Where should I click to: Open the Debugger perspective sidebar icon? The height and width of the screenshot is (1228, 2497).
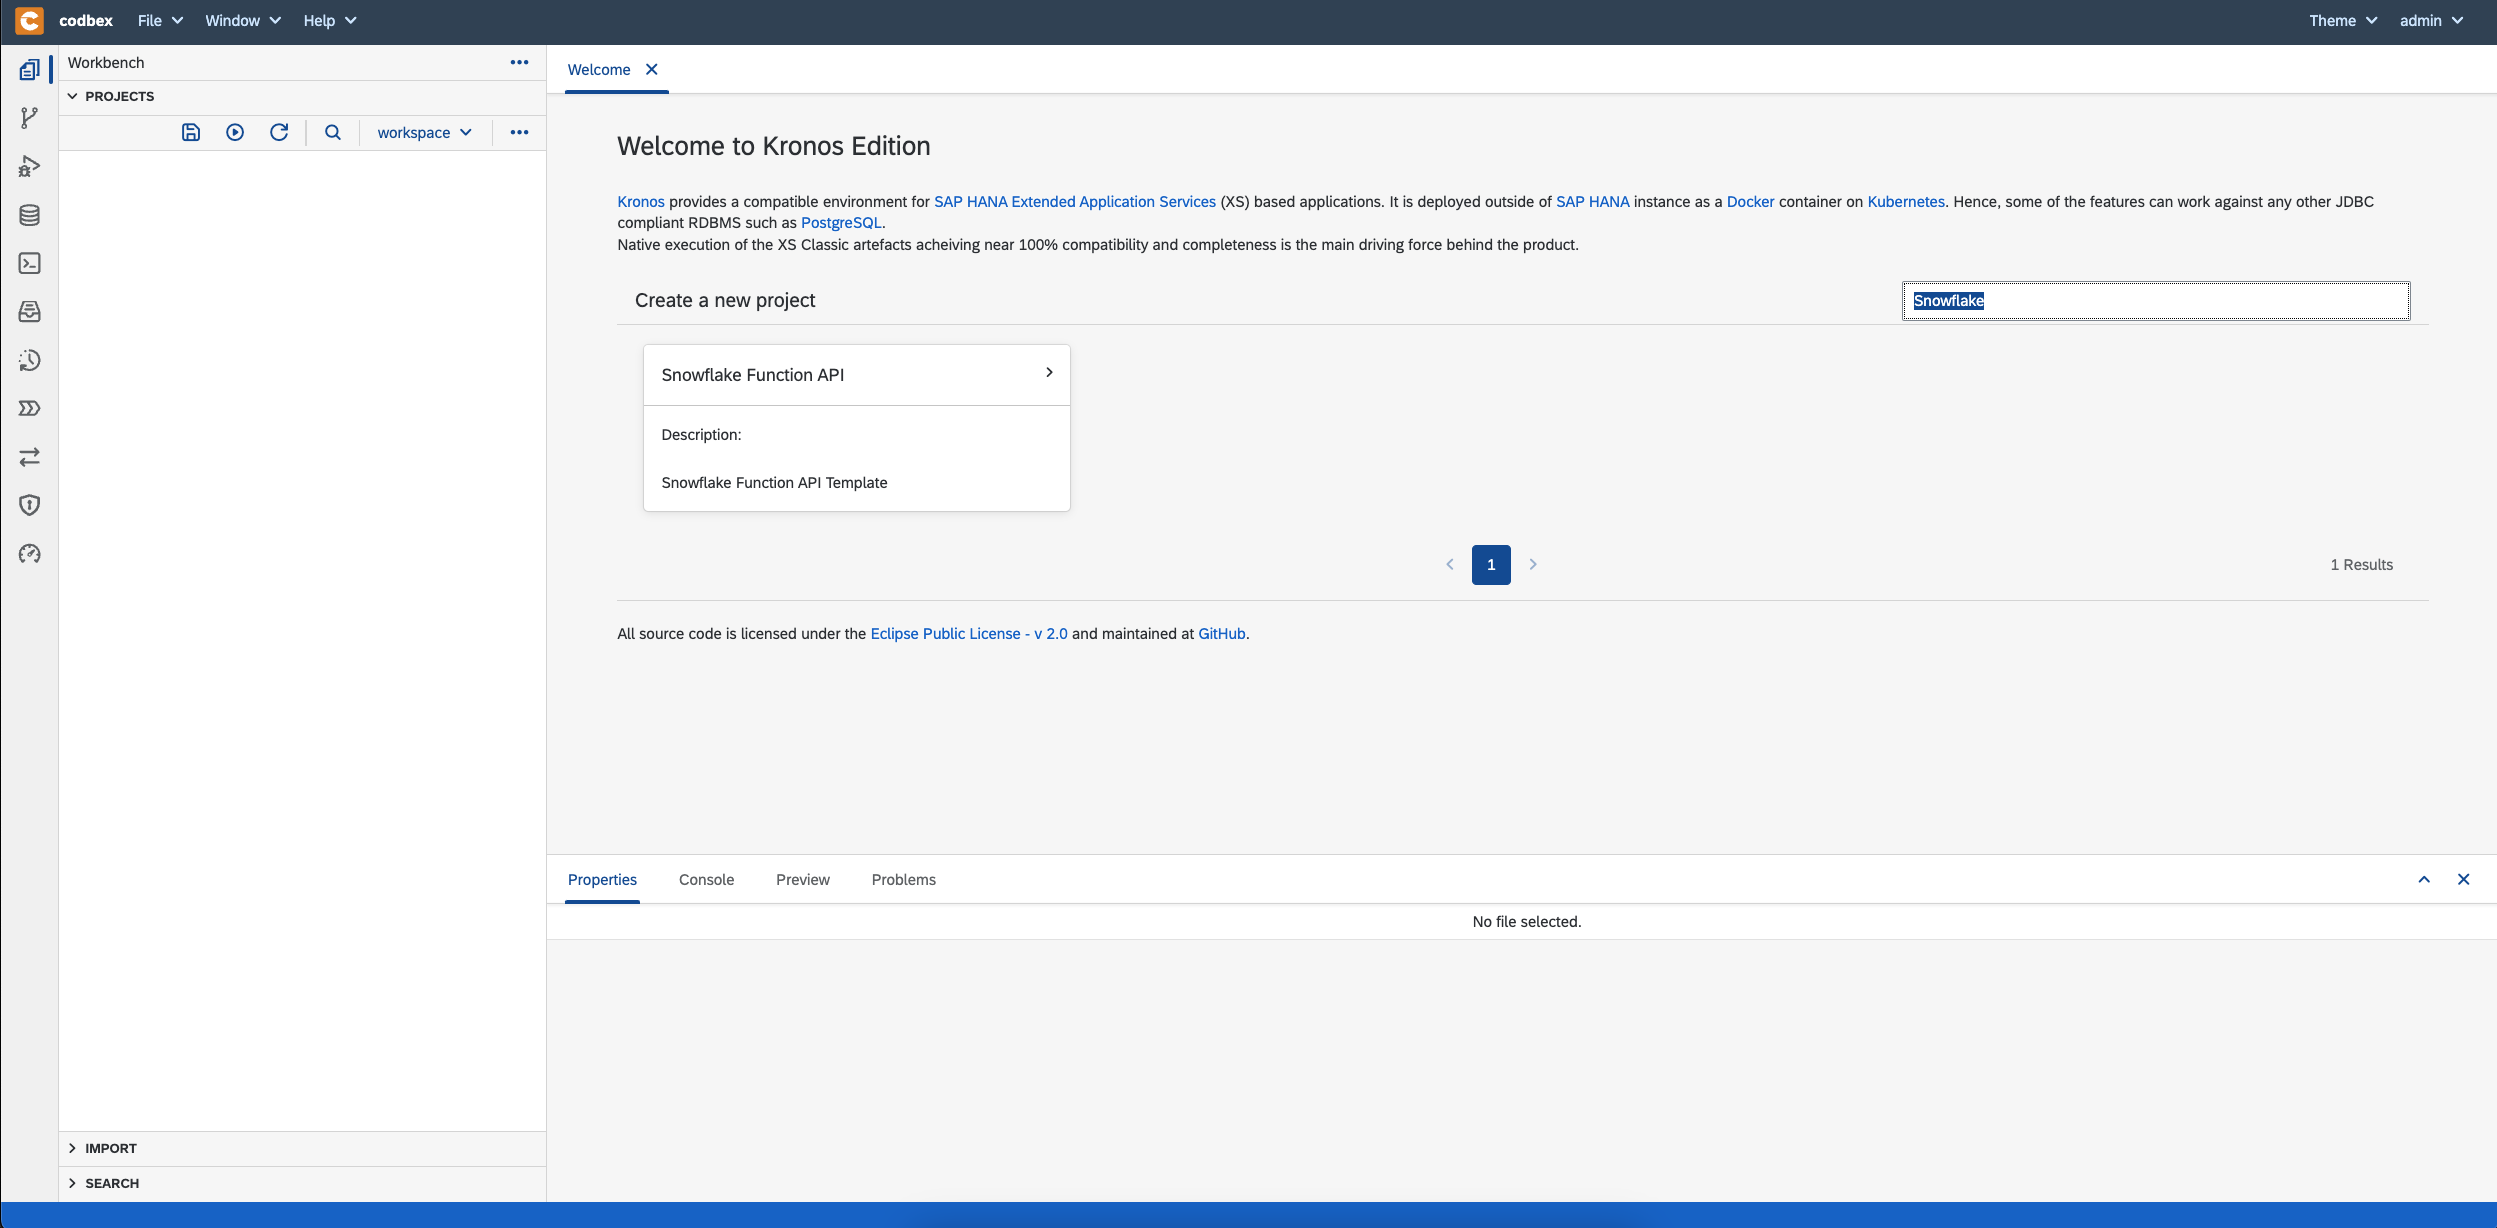30,166
